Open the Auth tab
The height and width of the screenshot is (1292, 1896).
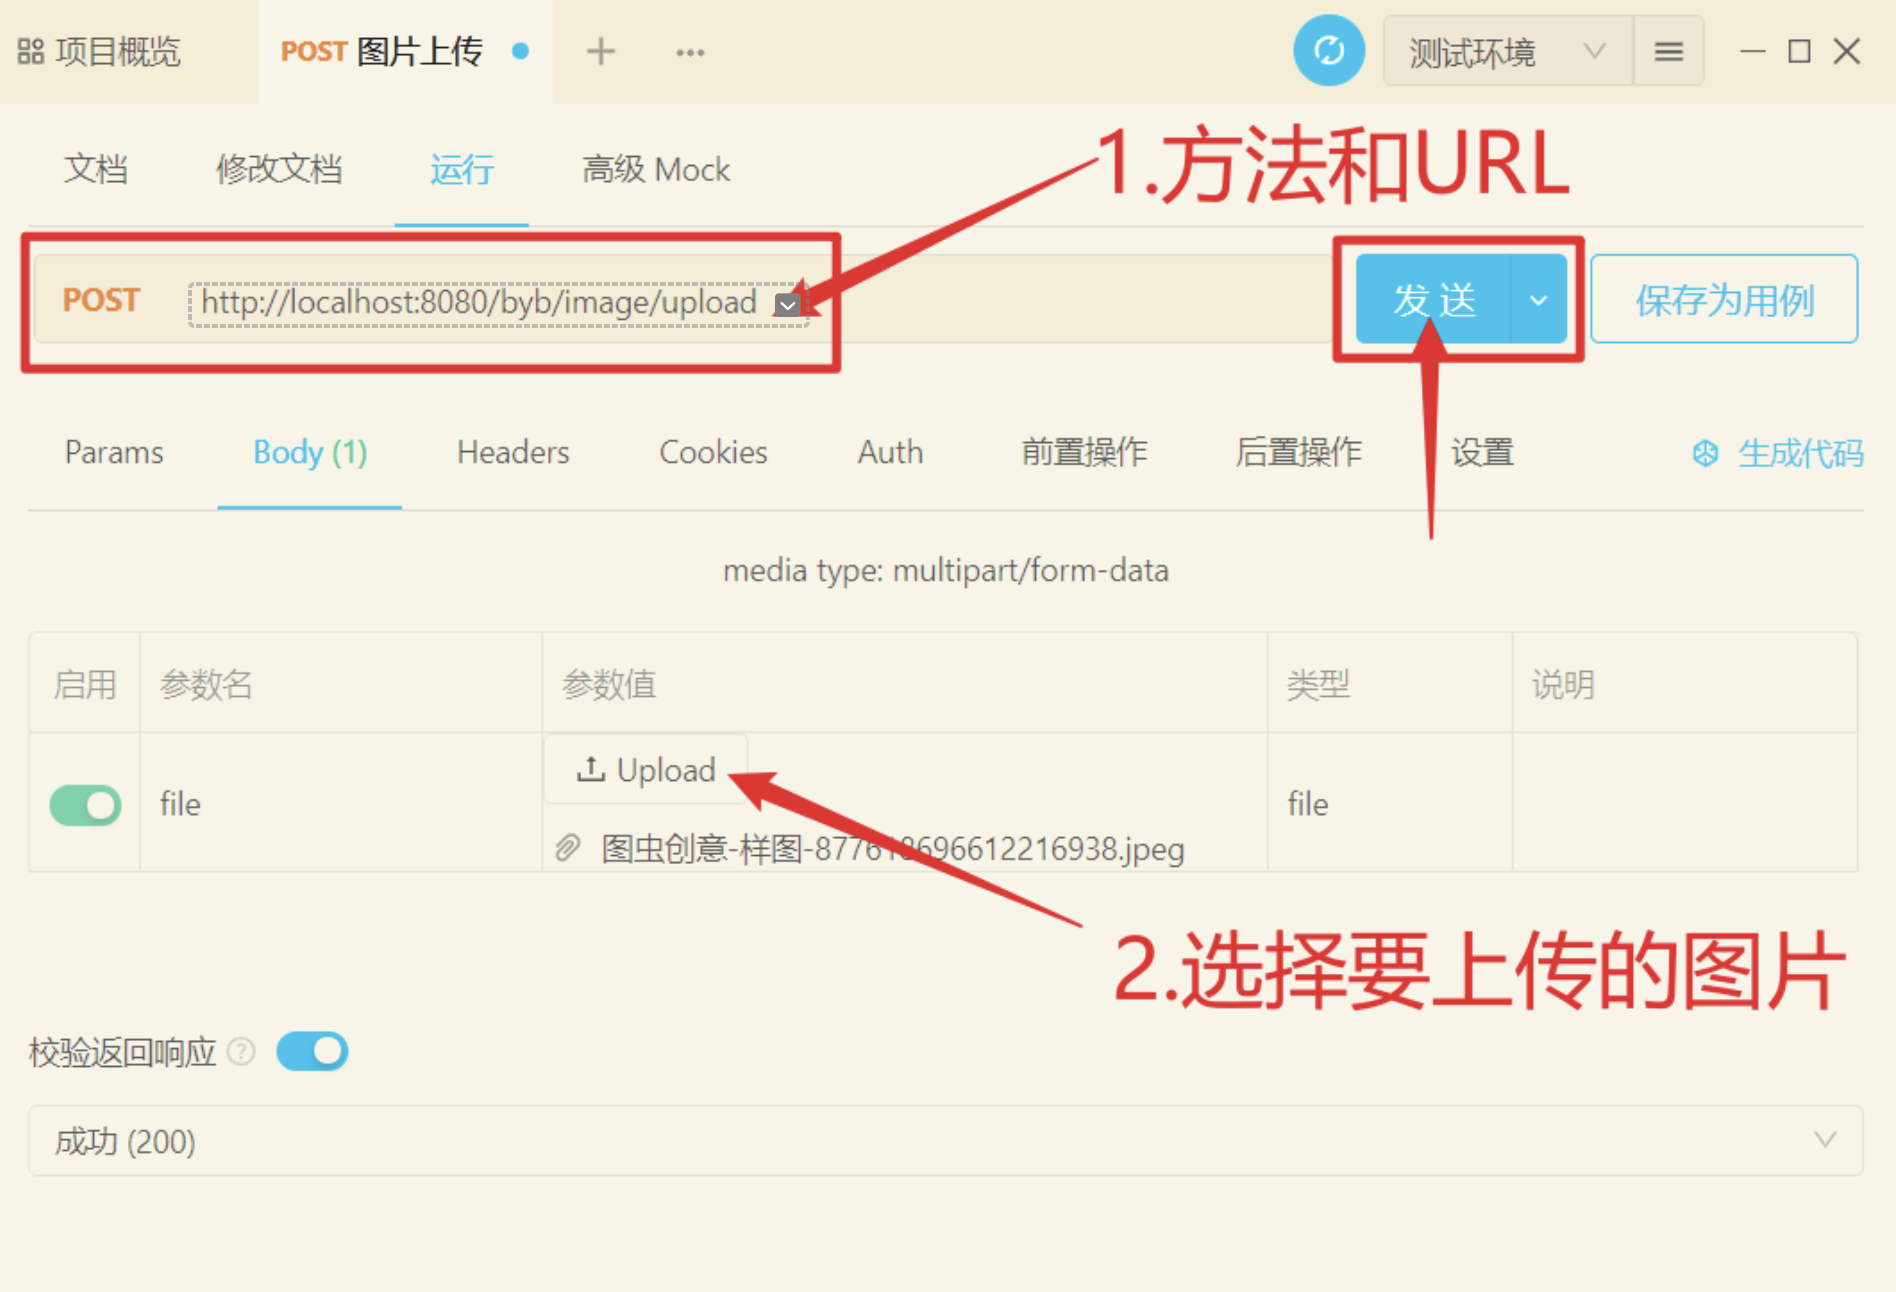click(x=890, y=452)
